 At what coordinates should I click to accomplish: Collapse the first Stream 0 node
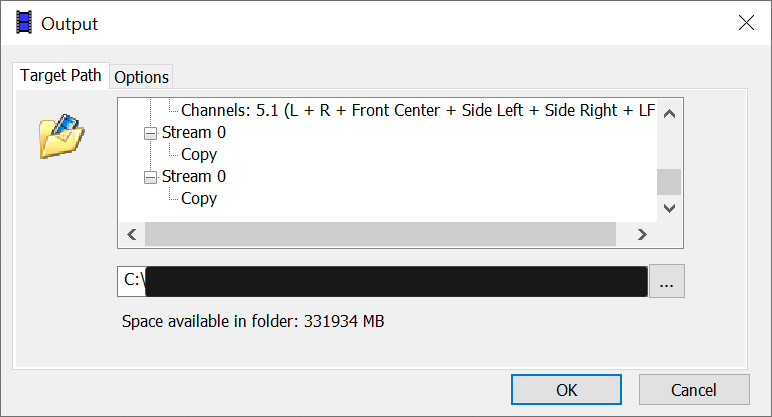tap(151, 133)
